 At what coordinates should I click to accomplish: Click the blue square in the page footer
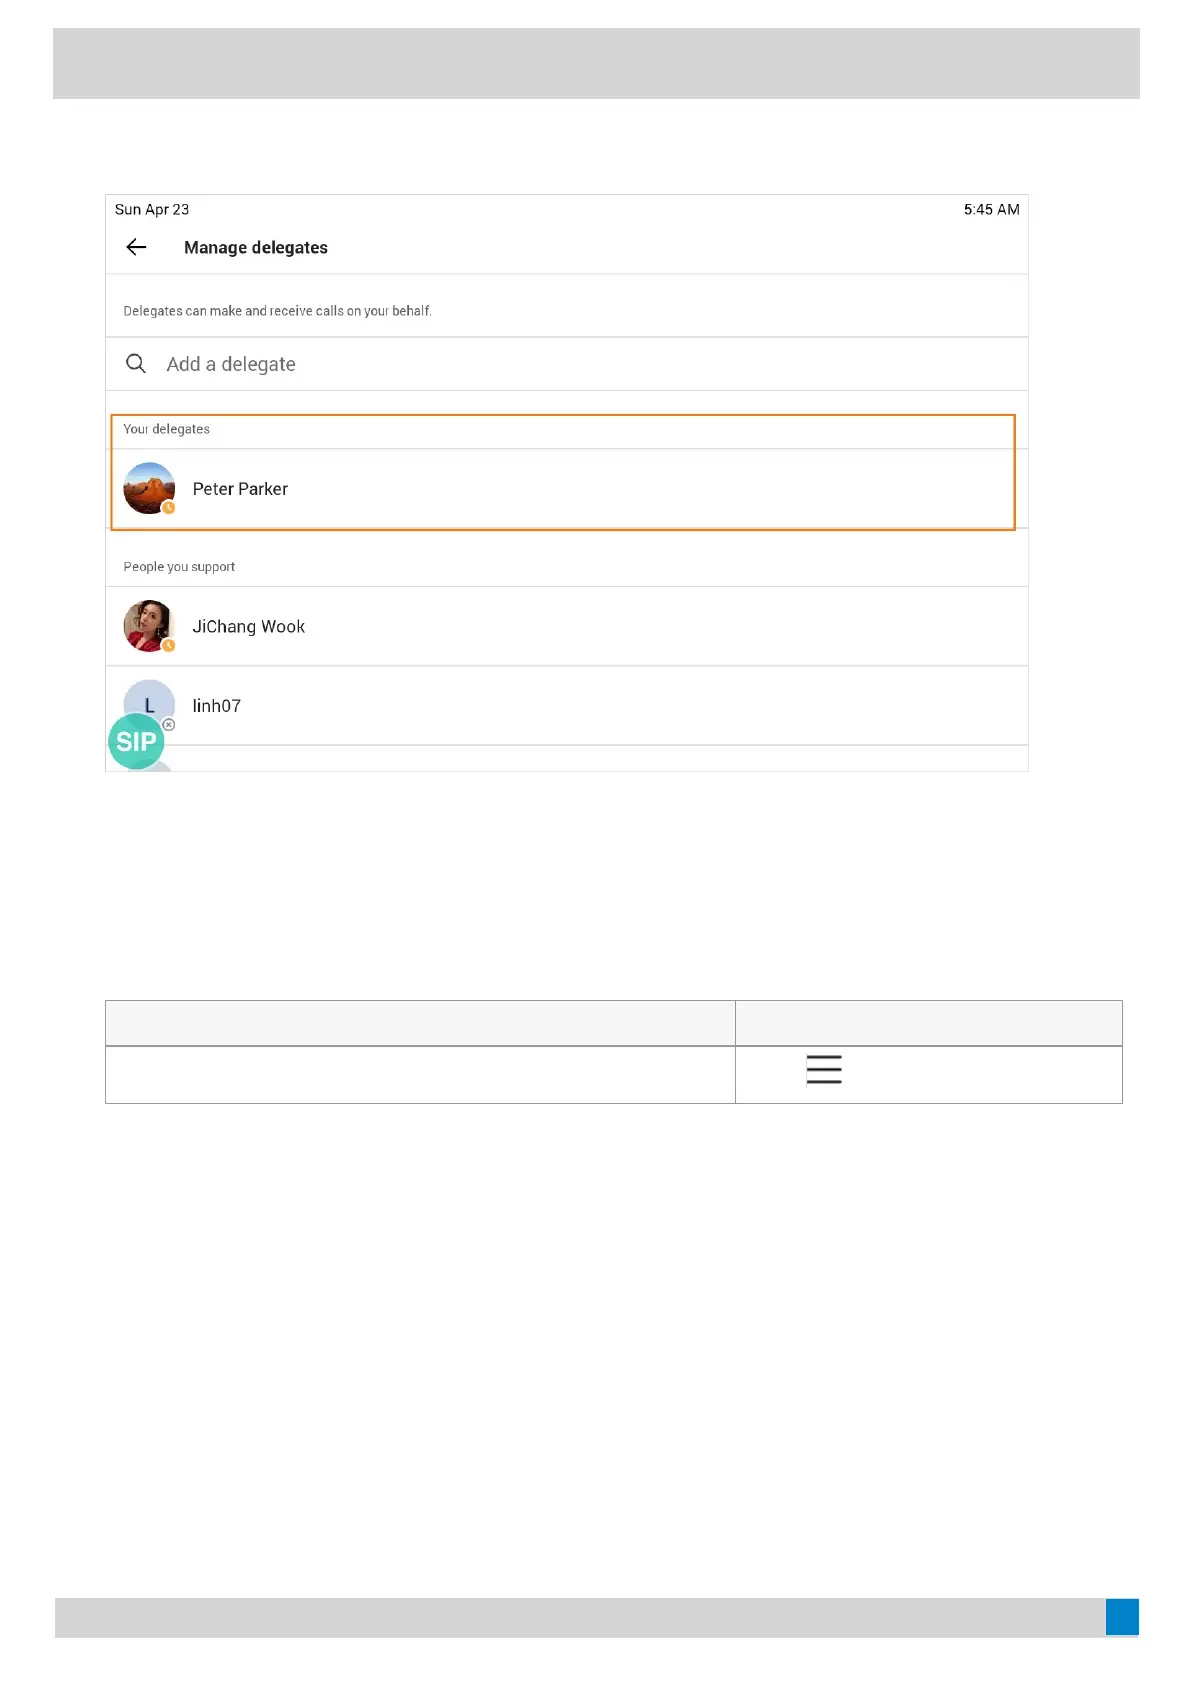pyautogui.click(x=1122, y=1617)
